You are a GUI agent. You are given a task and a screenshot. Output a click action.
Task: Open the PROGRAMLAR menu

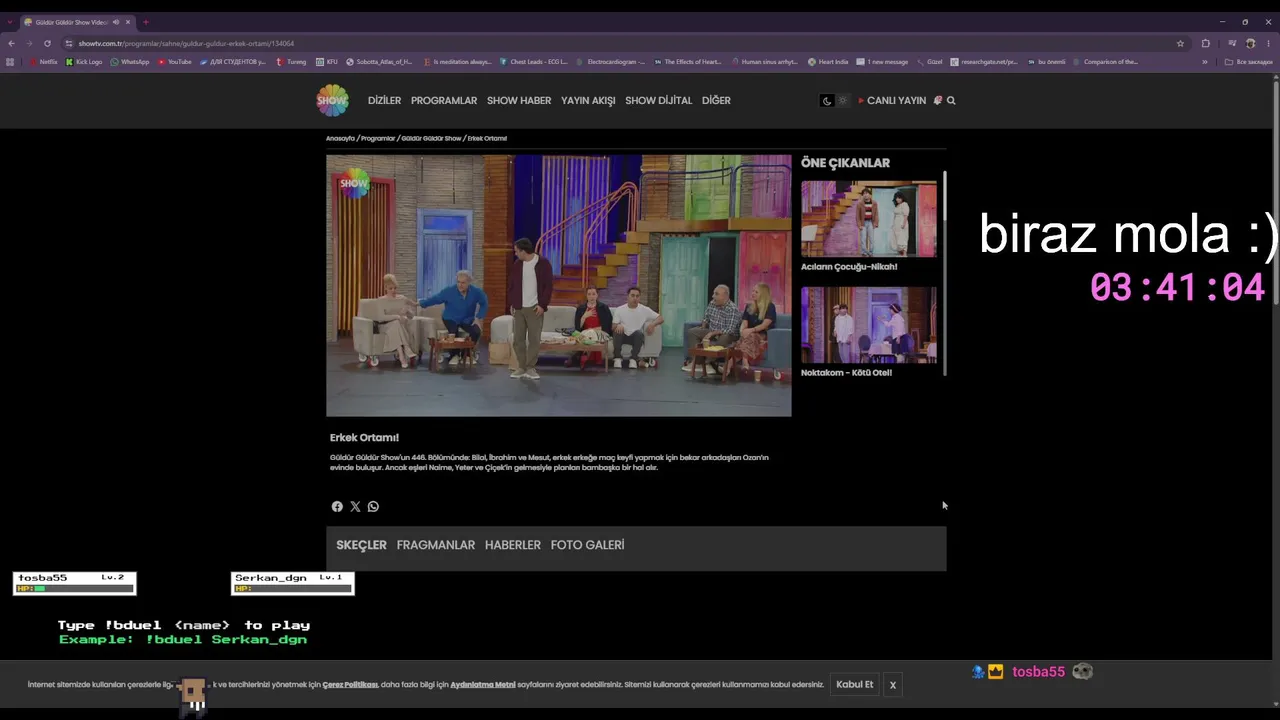(444, 100)
